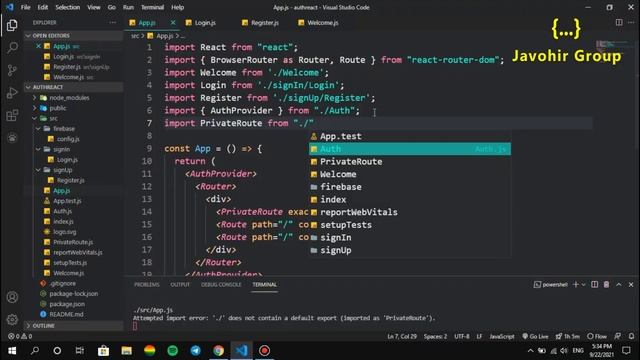Close the terminal panel

click(x=631, y=284)
